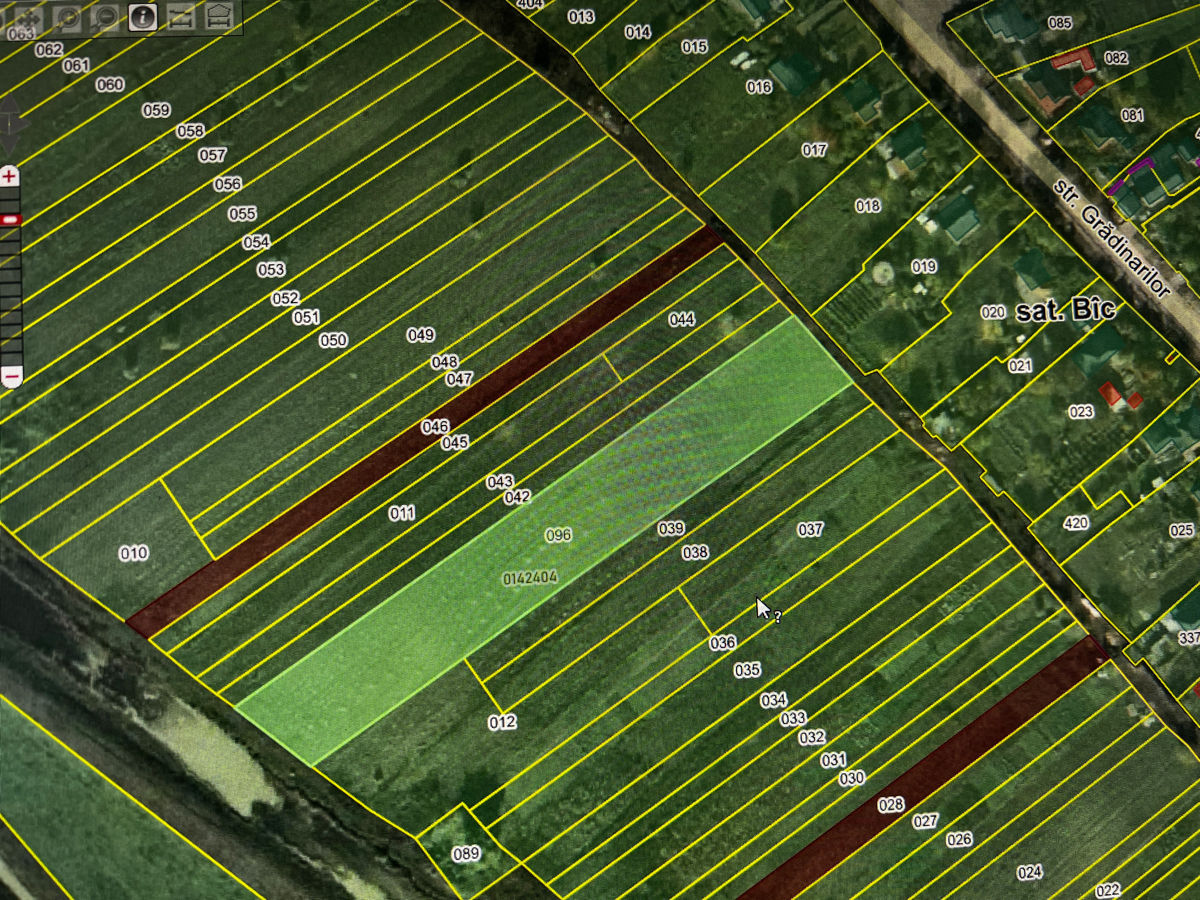Click parcel label 012

pos(503,722)
